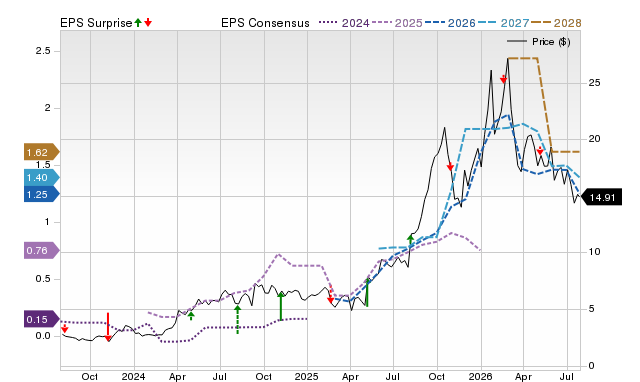Click the 2027 EPS consensus legend entry

(x=503, y=23)
